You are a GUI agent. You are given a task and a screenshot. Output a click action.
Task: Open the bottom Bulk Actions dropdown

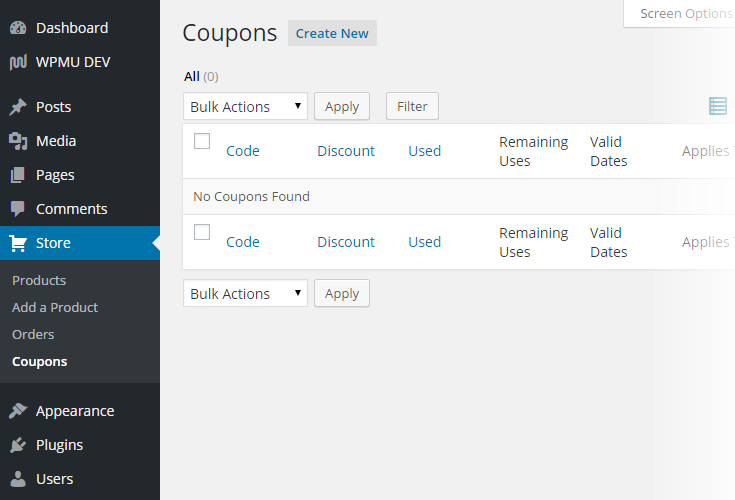(x=245, y=293)
